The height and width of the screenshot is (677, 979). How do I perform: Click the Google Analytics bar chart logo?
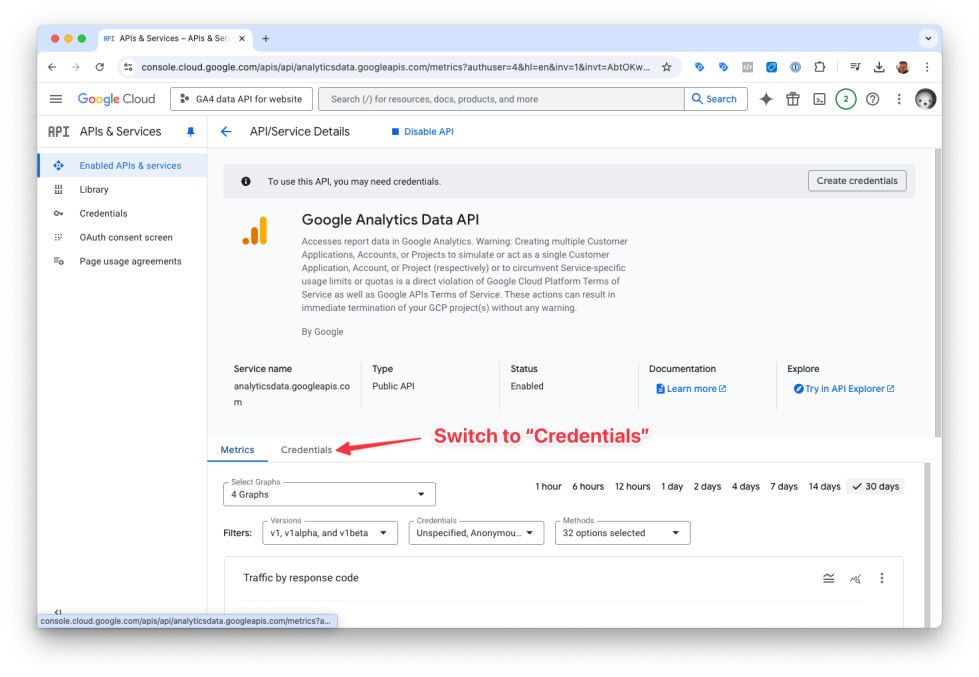255,230
